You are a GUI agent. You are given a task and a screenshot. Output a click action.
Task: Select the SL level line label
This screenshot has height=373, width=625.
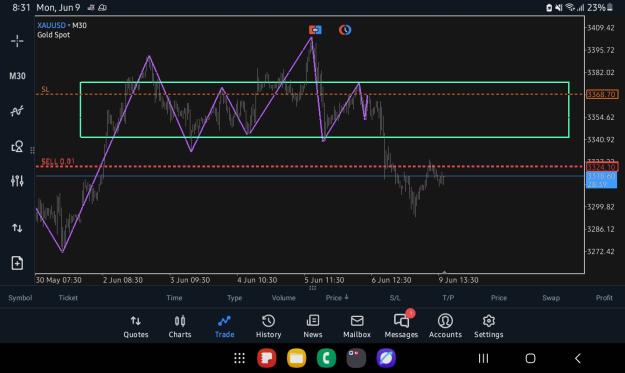(45, 89)
